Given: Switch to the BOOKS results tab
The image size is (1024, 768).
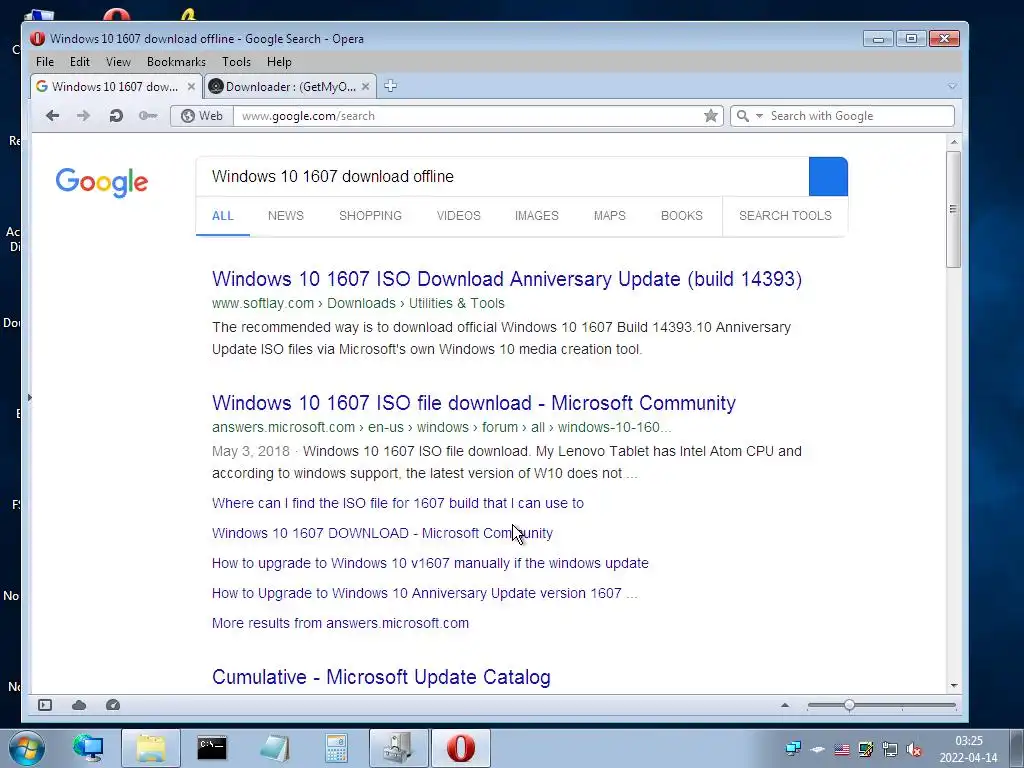Looking at the screenshot, I should [x=682, y=216].
